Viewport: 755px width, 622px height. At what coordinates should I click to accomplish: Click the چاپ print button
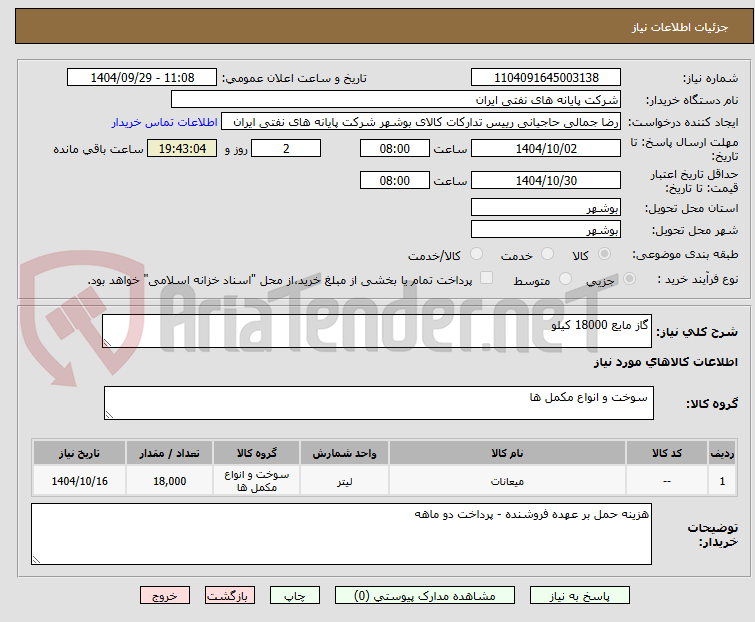295,596
